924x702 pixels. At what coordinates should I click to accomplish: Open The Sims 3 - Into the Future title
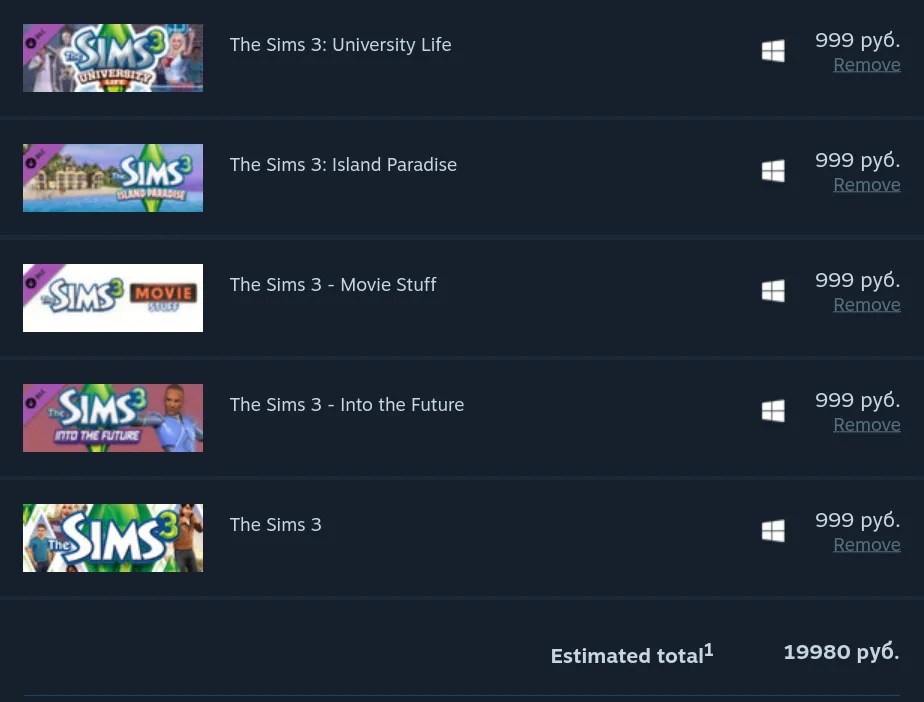[347, 405]
